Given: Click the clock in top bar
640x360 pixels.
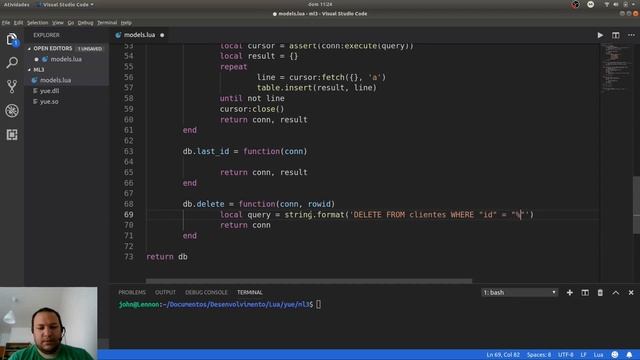Looking at the screenshot, I should [320, 4].
